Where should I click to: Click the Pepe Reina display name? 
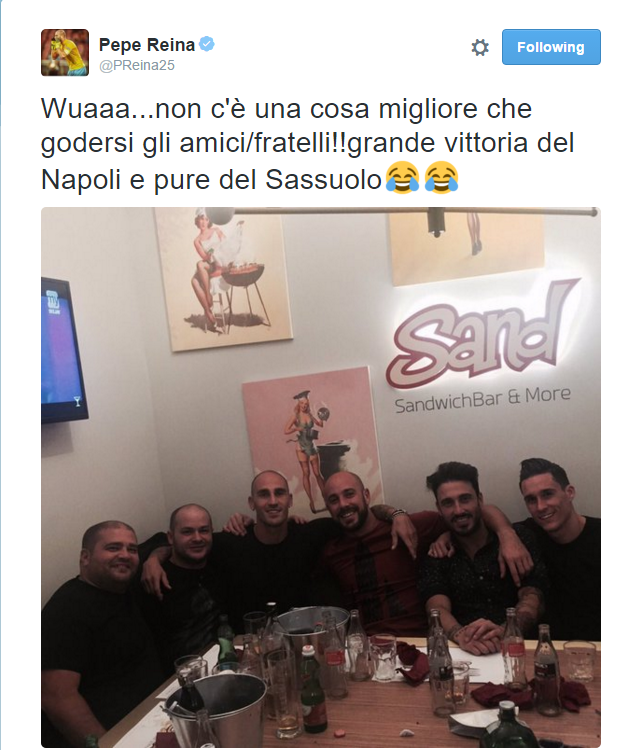(147, 45)
